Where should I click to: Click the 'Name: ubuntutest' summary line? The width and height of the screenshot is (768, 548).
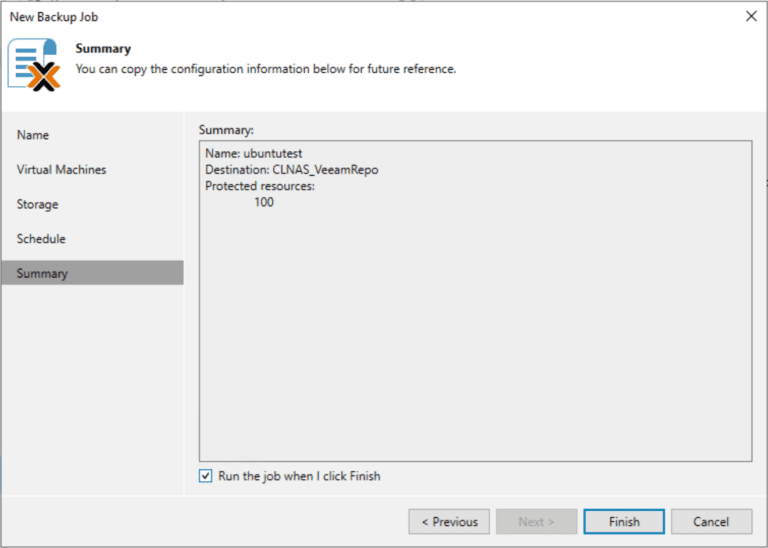coord(254,153)
